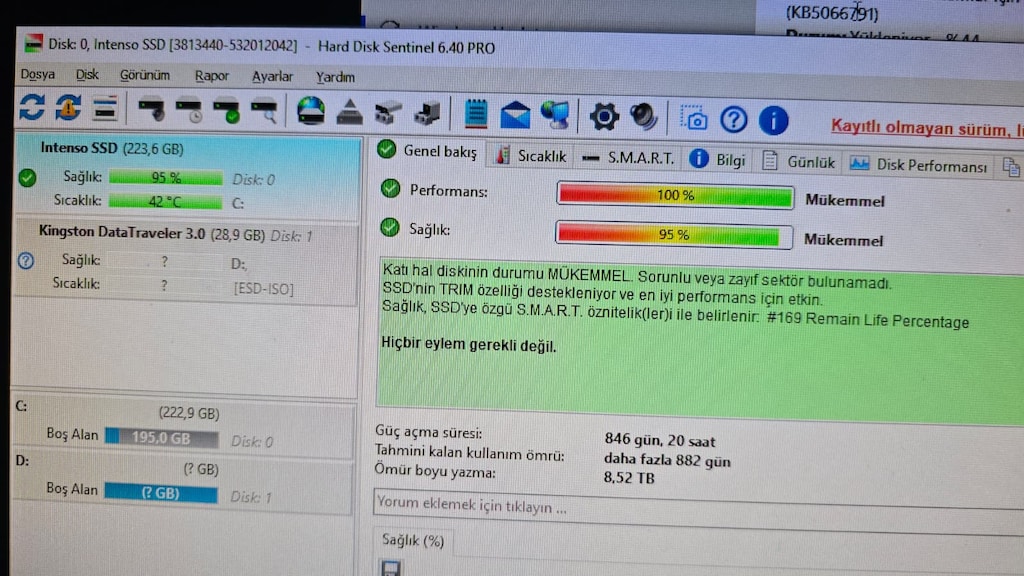Screen dimensions: 1024x576
Task: Click the camera screenshot toolbar icon
Action: (694, 119)
